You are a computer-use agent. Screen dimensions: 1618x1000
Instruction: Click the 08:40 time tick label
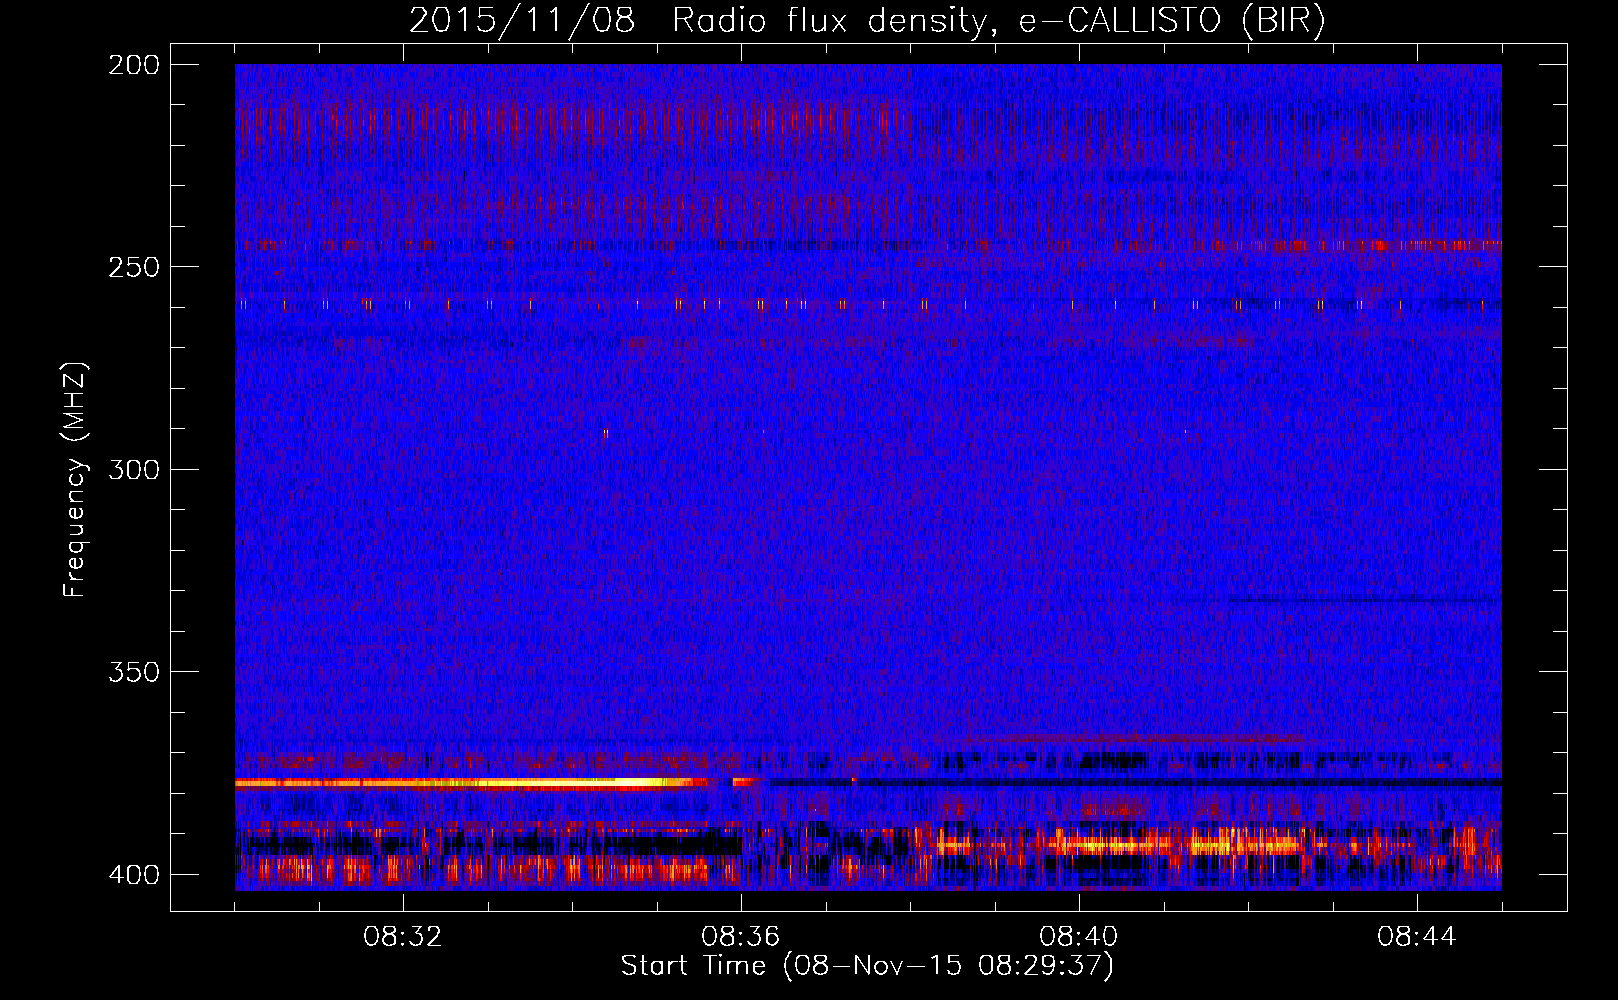[1079, 937]
